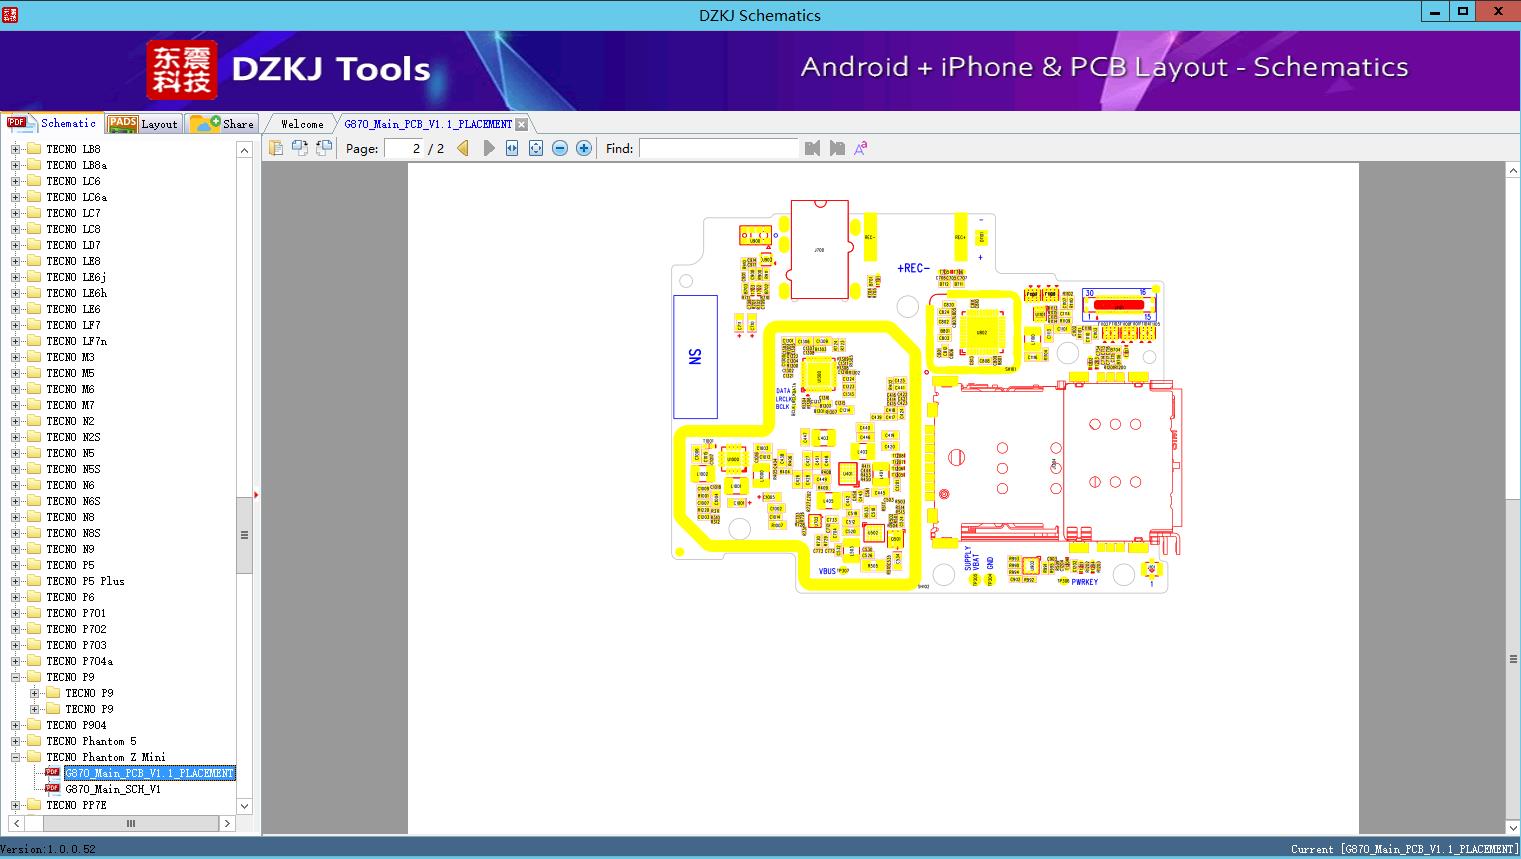
Task: Expand the TECNO PP7E folder
Action: click(15, 805)
